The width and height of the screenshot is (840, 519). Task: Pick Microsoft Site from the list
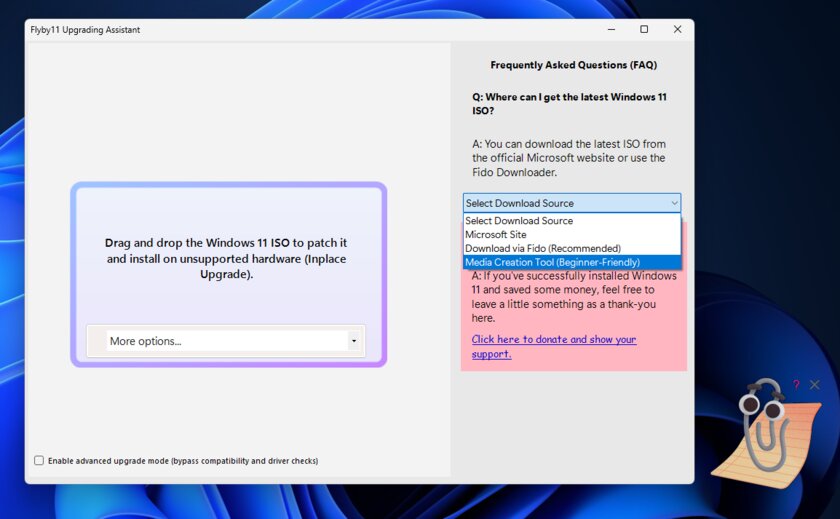(x=572, y=235)
